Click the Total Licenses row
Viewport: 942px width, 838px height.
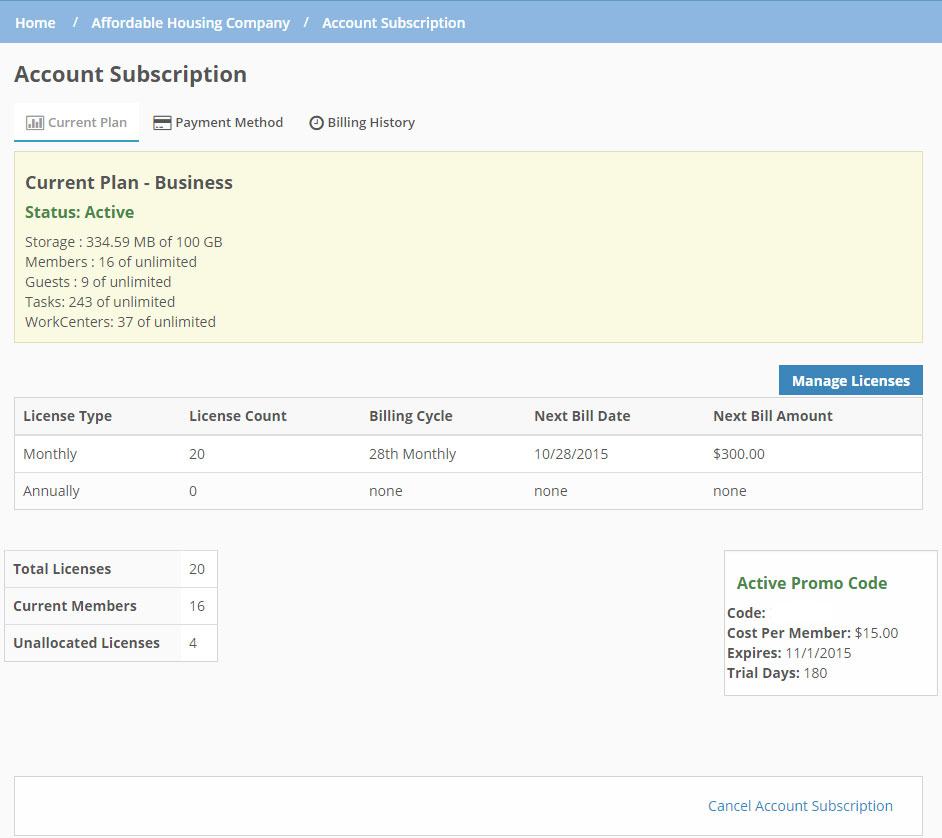pos(110,568)
